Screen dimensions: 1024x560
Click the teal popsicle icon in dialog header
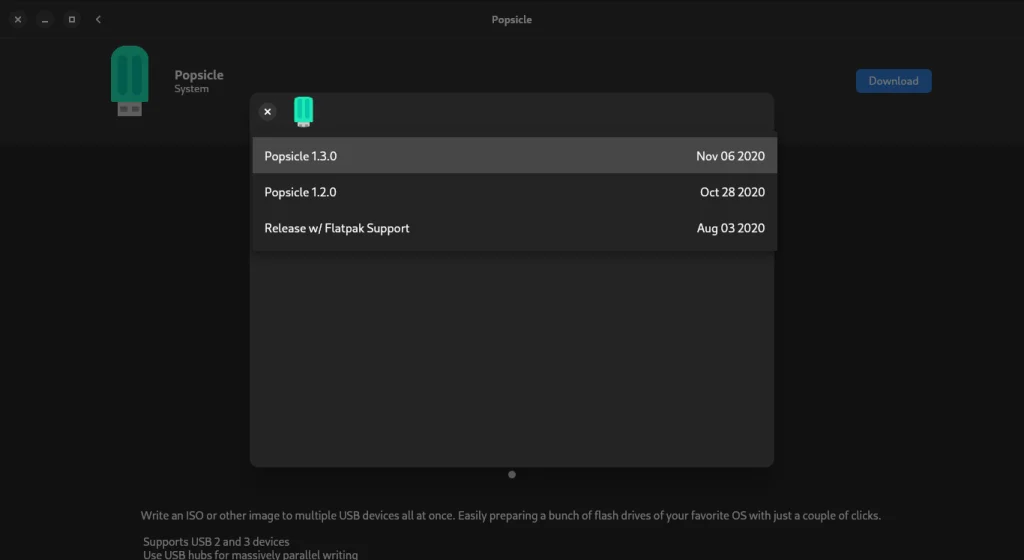[x=303, y=112]
